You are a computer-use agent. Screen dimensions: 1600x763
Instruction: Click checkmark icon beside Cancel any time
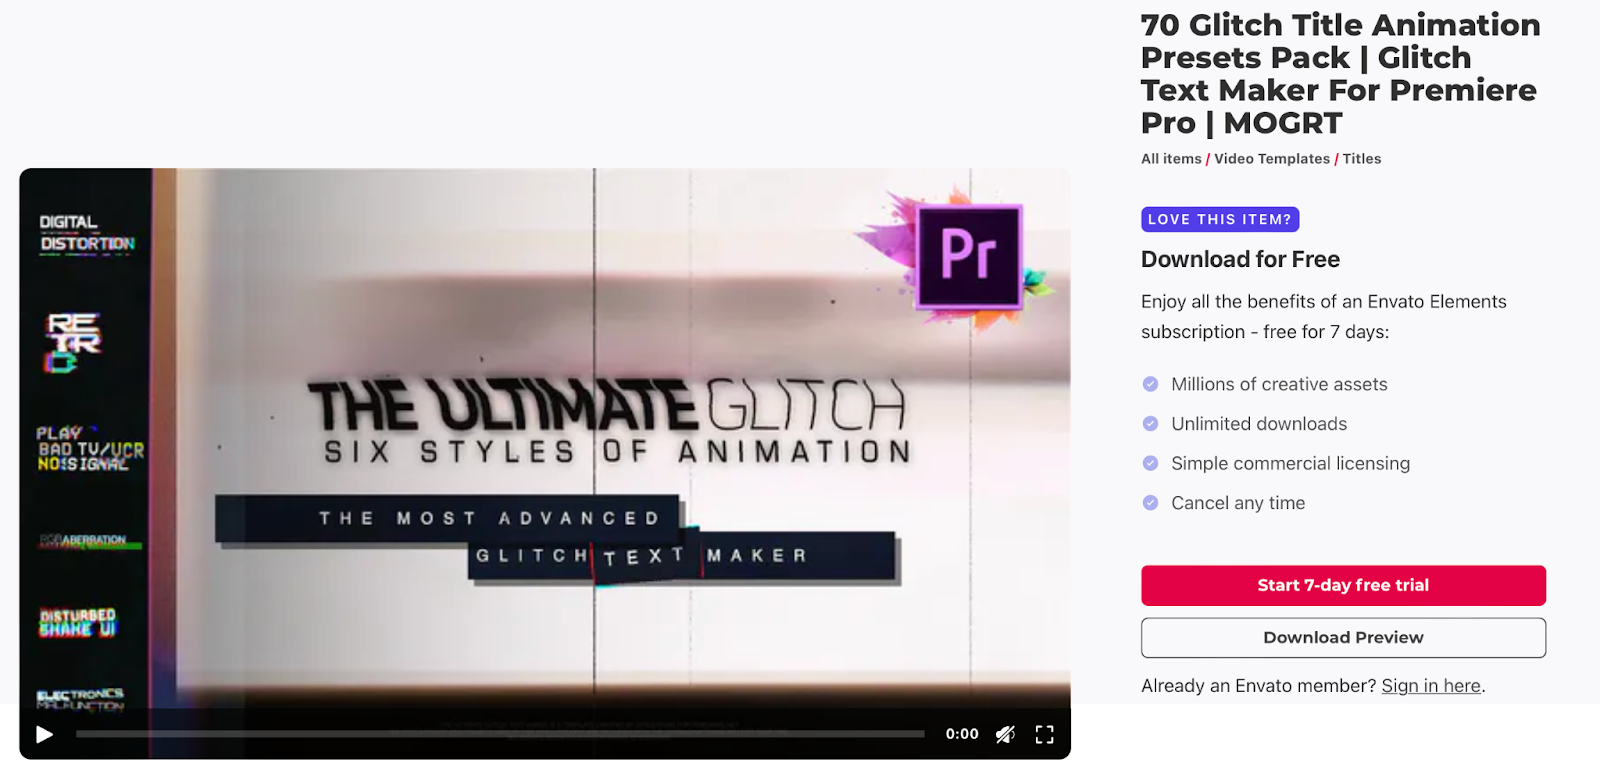pyautogui.click(x=1150, y=503)
